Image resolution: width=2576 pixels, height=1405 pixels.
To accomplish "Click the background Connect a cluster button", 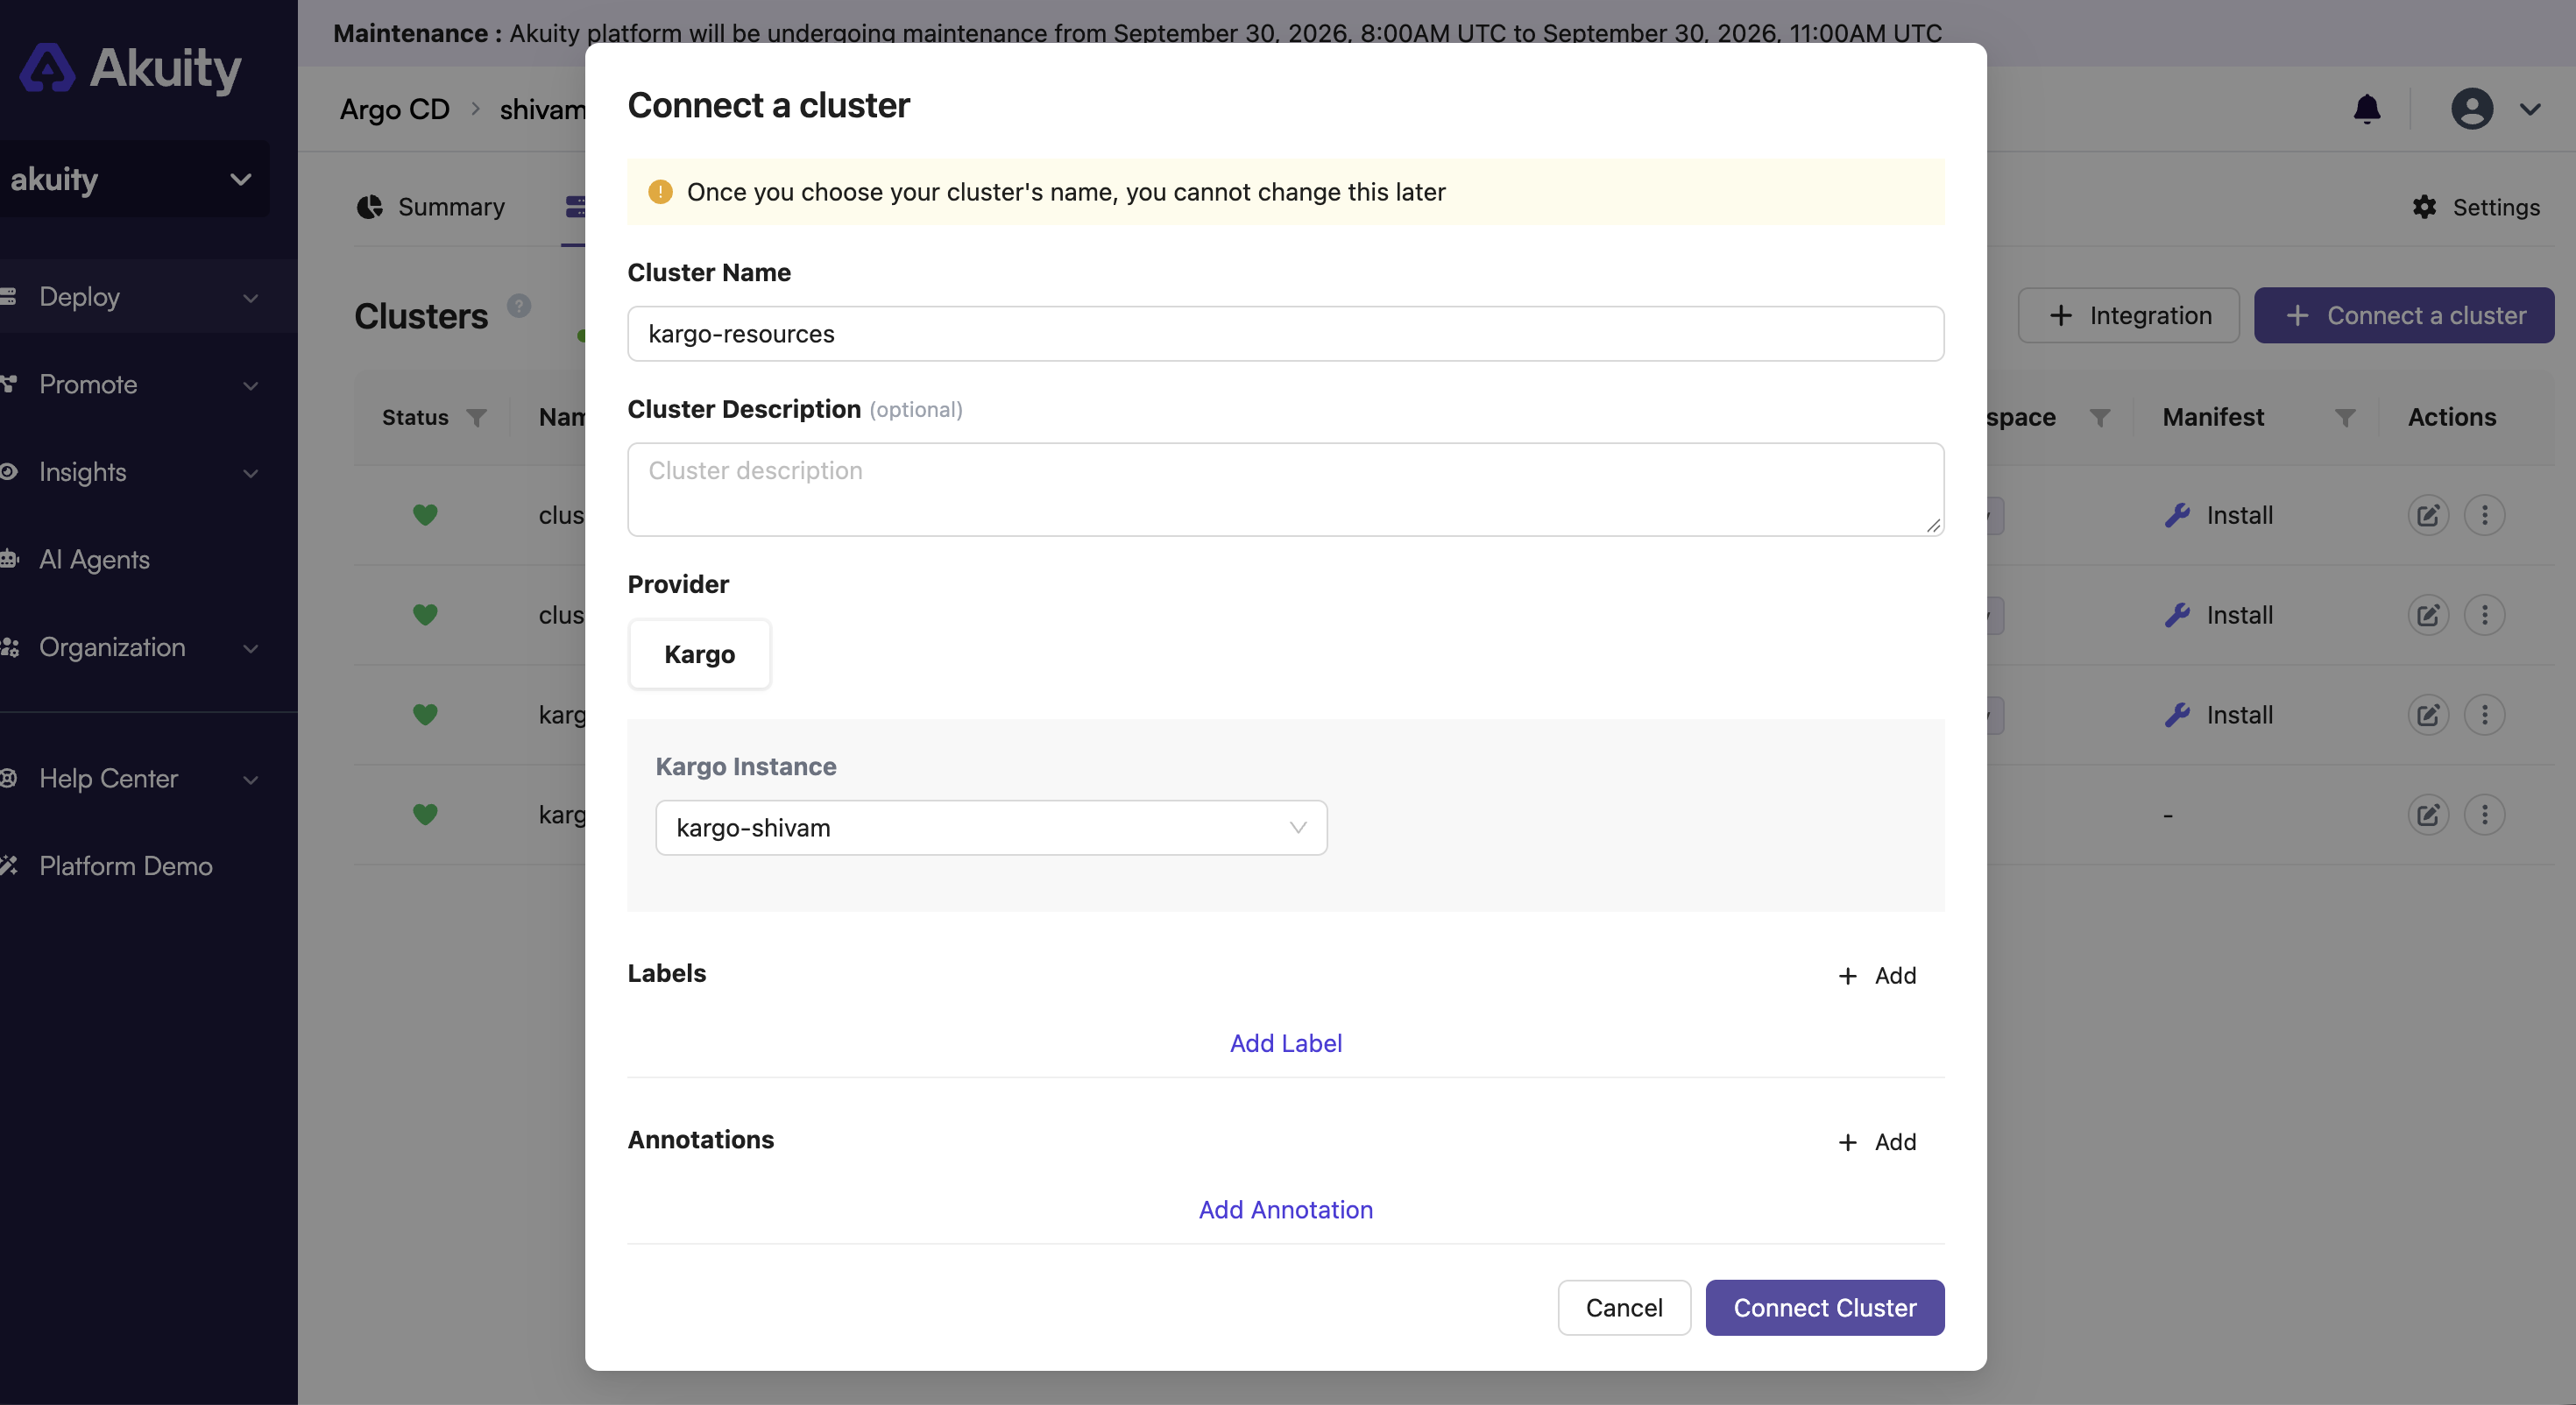I will pos(2404,315).
